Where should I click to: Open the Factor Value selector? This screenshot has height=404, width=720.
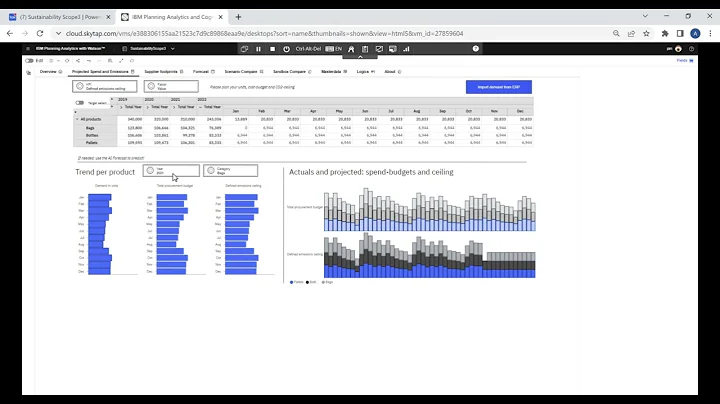[171, 86]
